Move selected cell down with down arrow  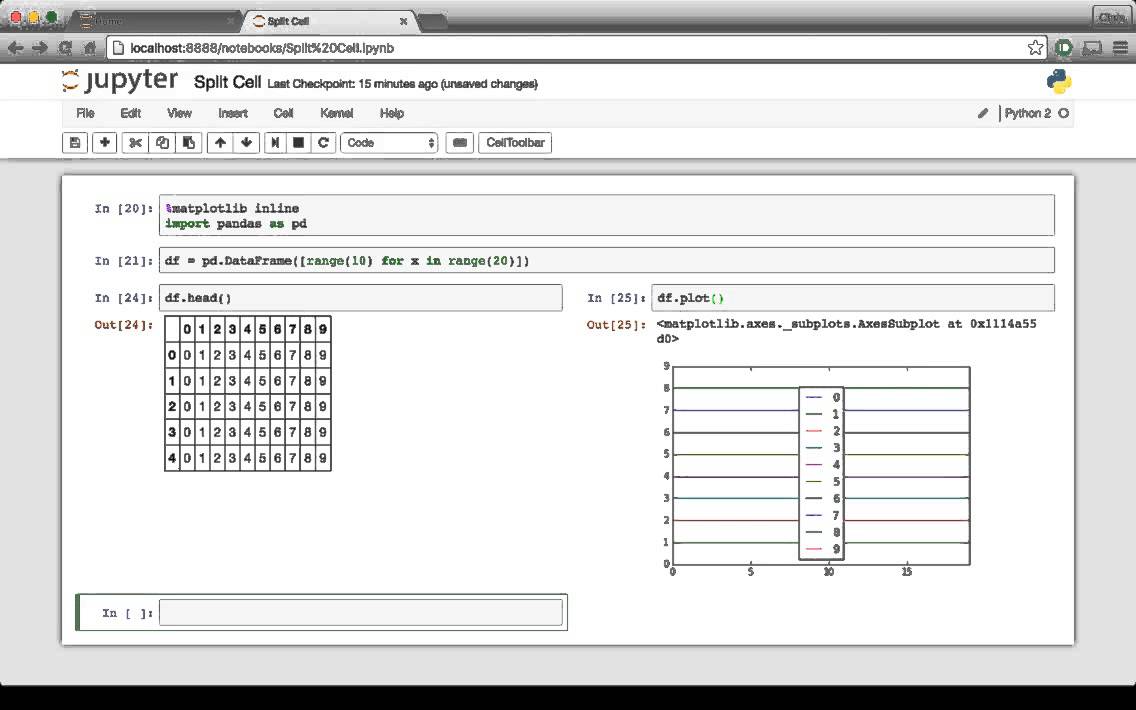[x=246, y=143]
